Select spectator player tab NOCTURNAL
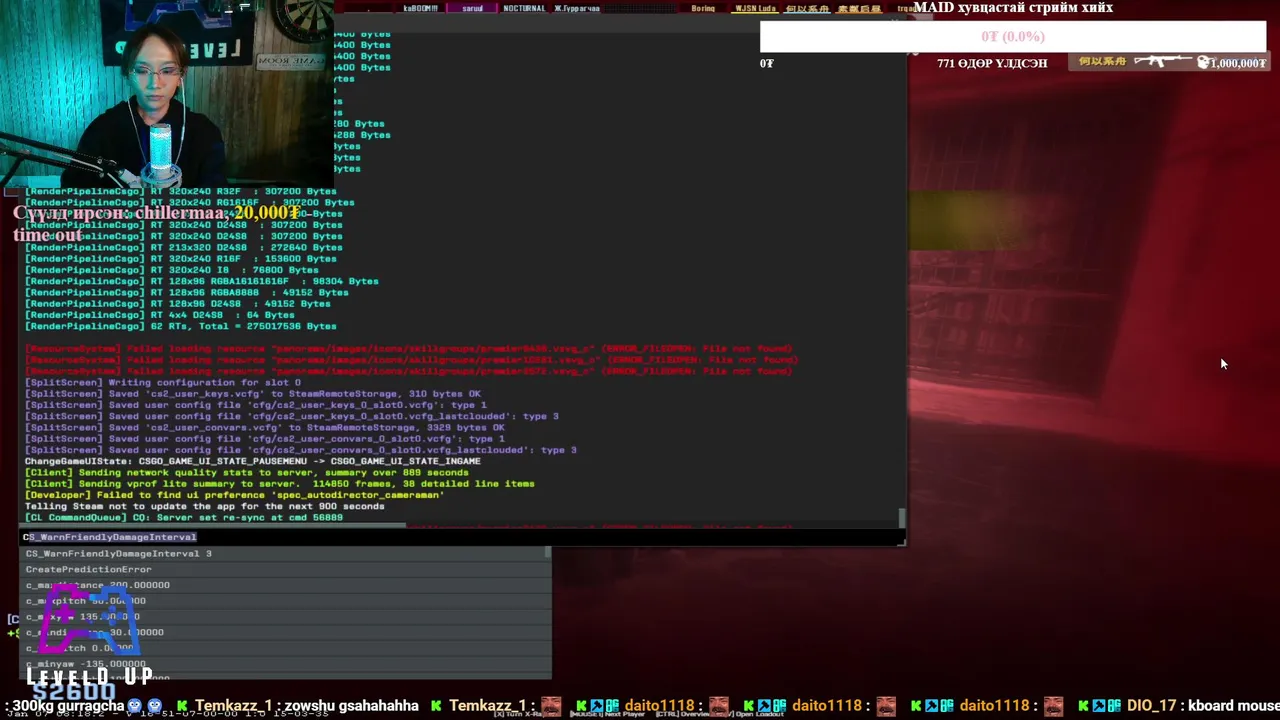 524,8
